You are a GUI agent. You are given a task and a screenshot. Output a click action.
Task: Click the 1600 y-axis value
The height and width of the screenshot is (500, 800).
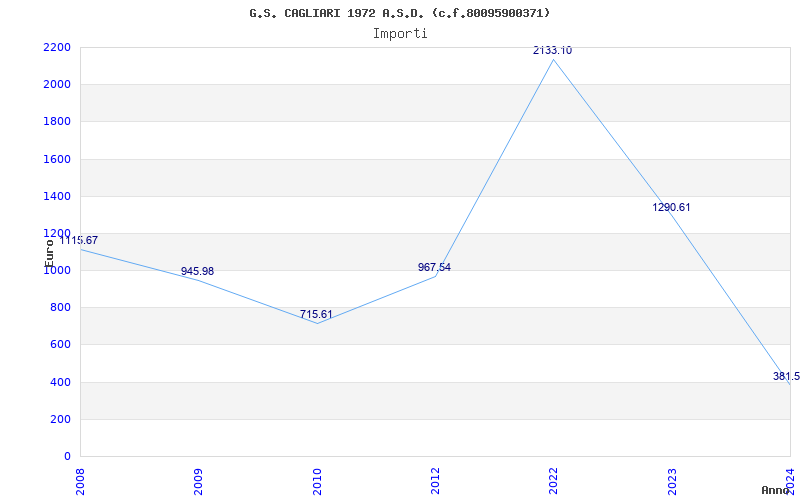click(x=57, y=159)
